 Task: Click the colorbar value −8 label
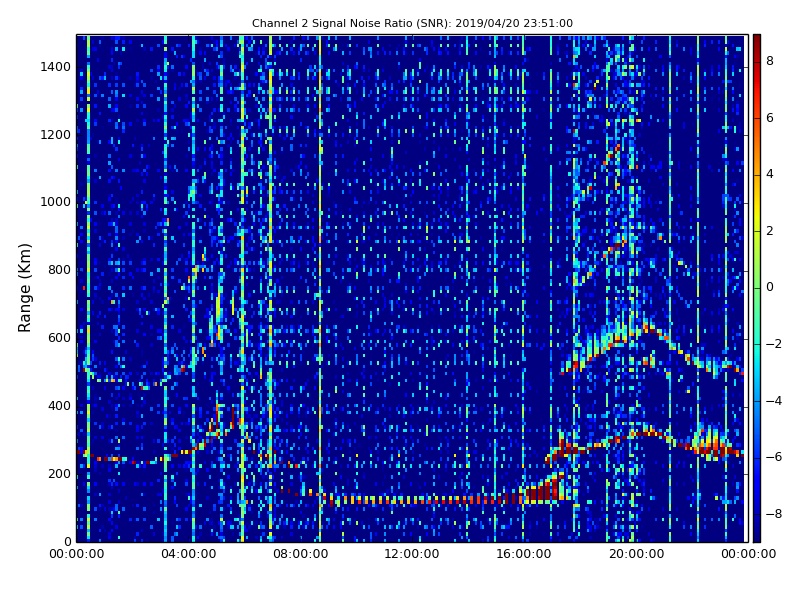(x=774, y=514)
